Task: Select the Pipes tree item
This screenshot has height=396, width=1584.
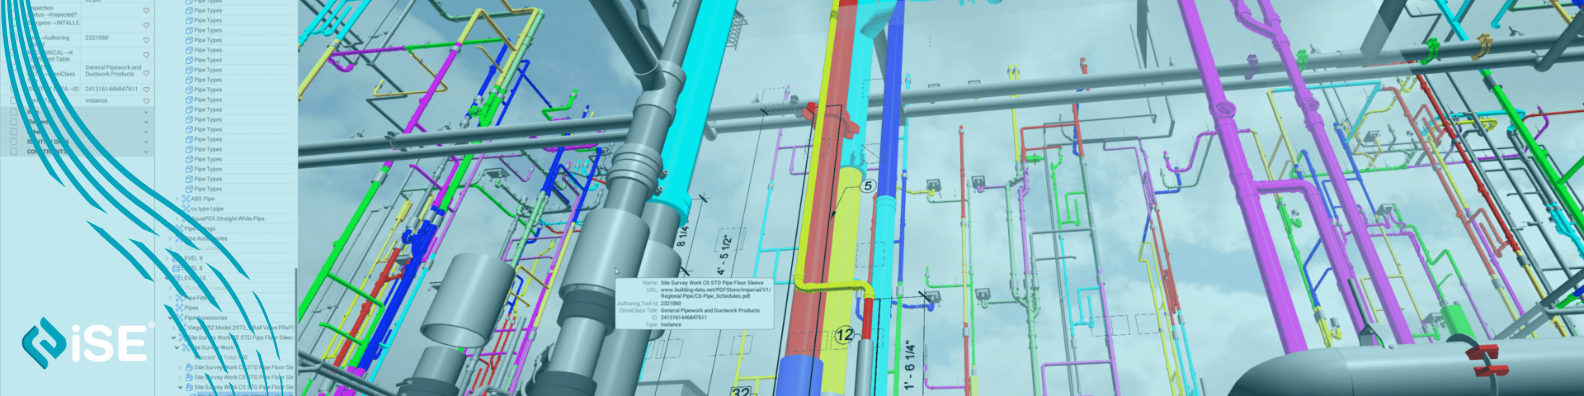Action: (x=192, y=308)
